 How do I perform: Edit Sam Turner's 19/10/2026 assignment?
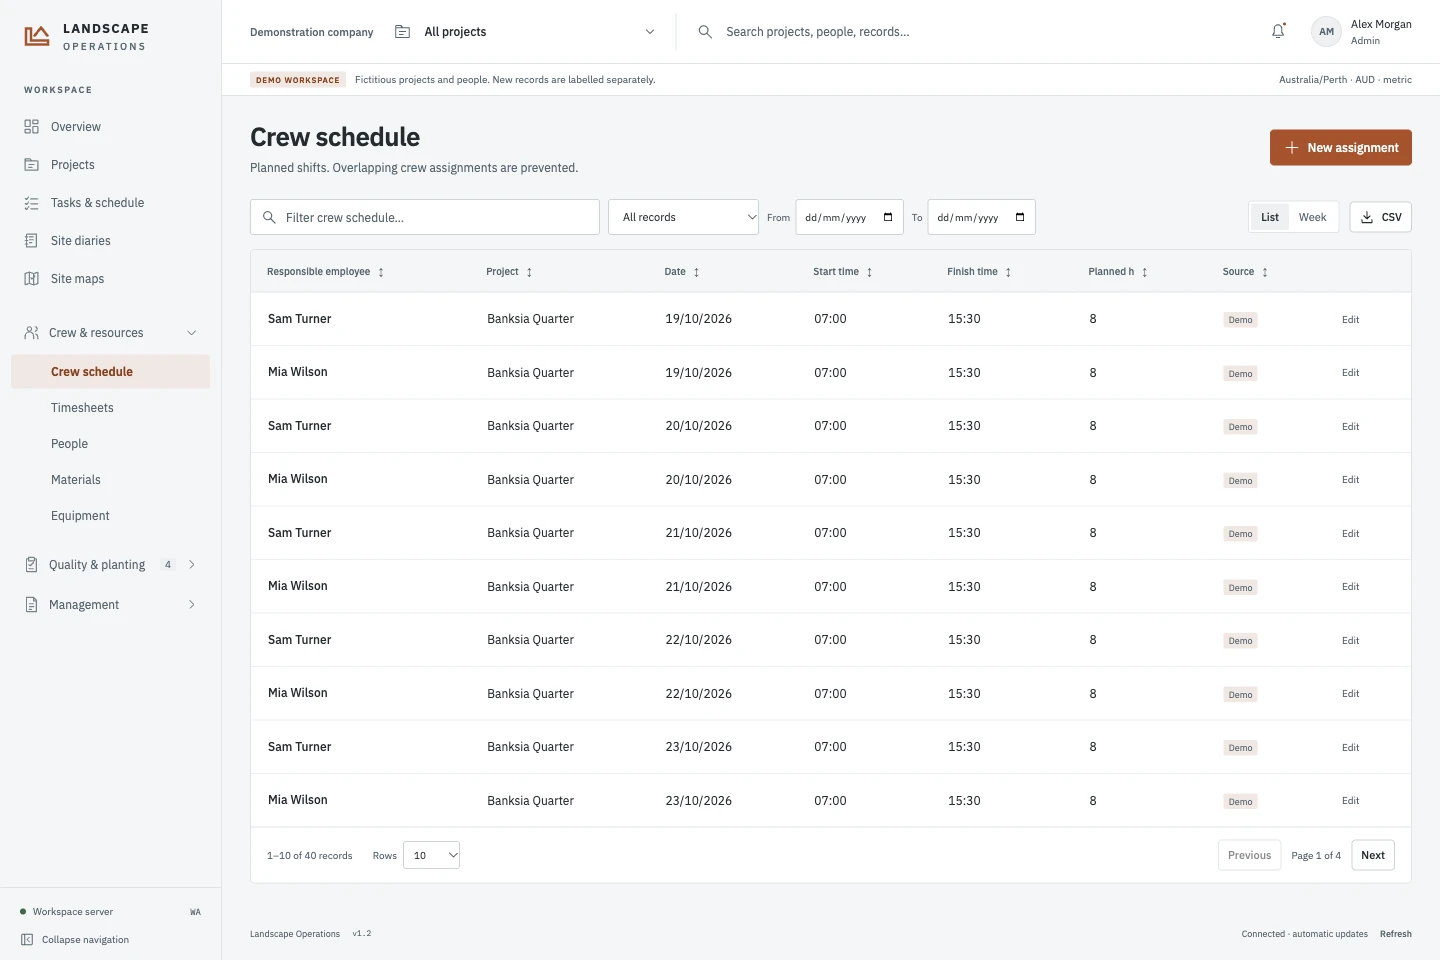[x=1350, y=320]
